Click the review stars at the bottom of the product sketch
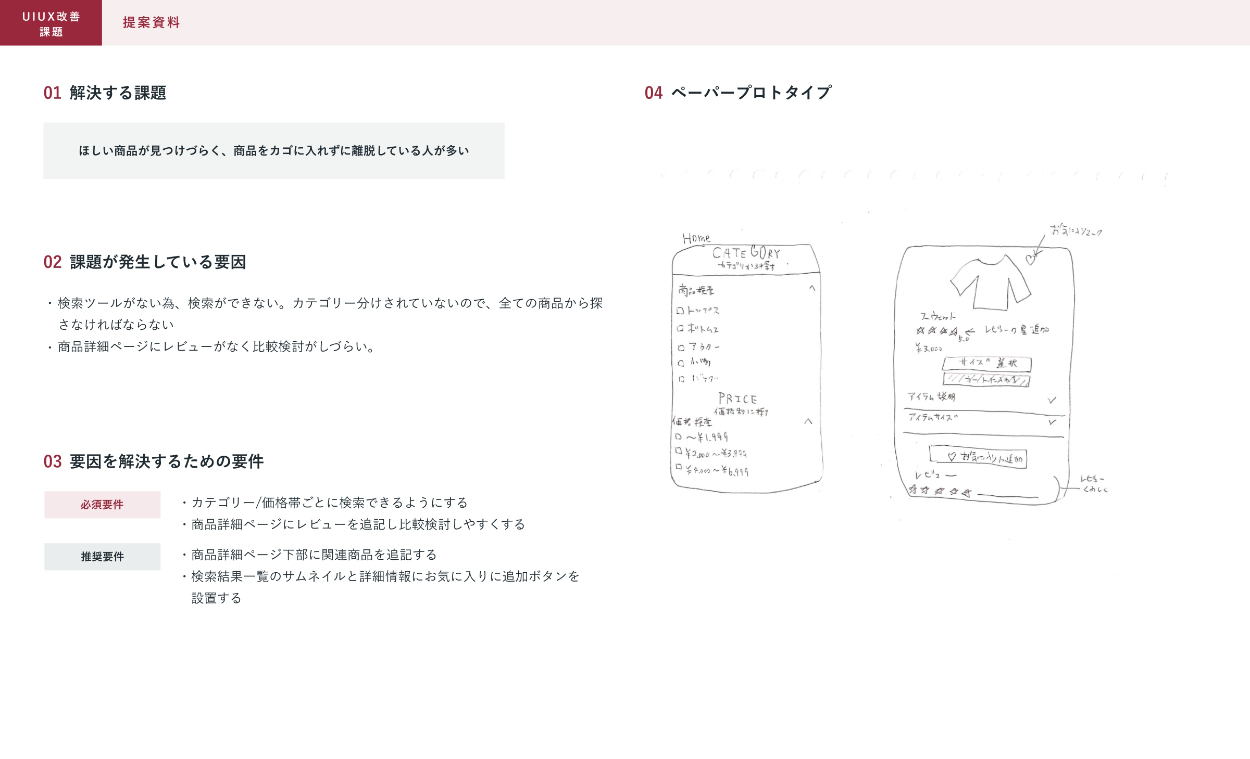Image resolution: width=1250 pixels, height=759 pixels. point(939,491)
